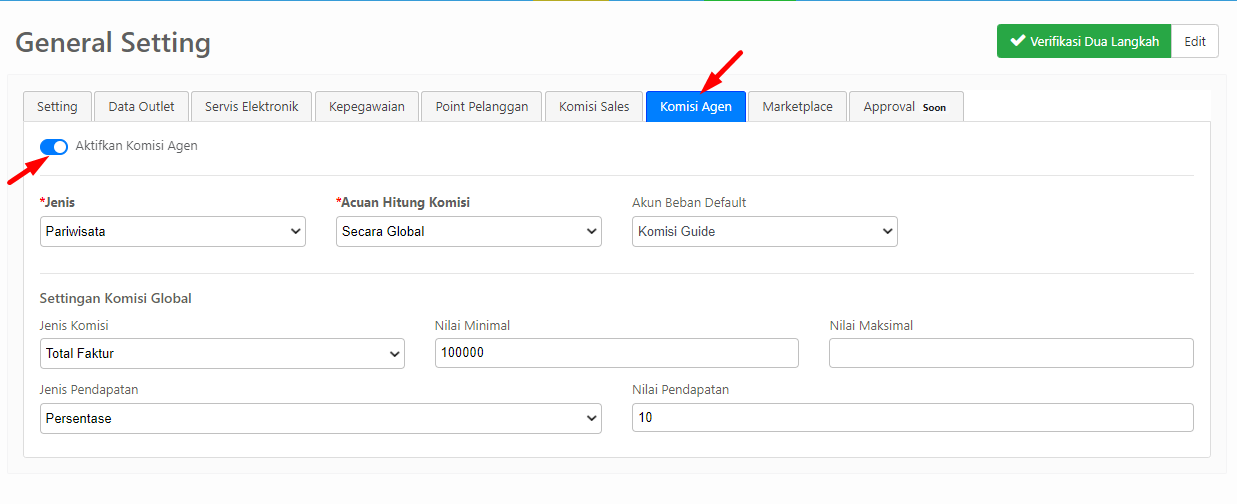Open the Akun Beban Default dropdown
Image resolution: width=1237 pixels, height=504 pixels.
pyautogui.click(x=765, y=231)
